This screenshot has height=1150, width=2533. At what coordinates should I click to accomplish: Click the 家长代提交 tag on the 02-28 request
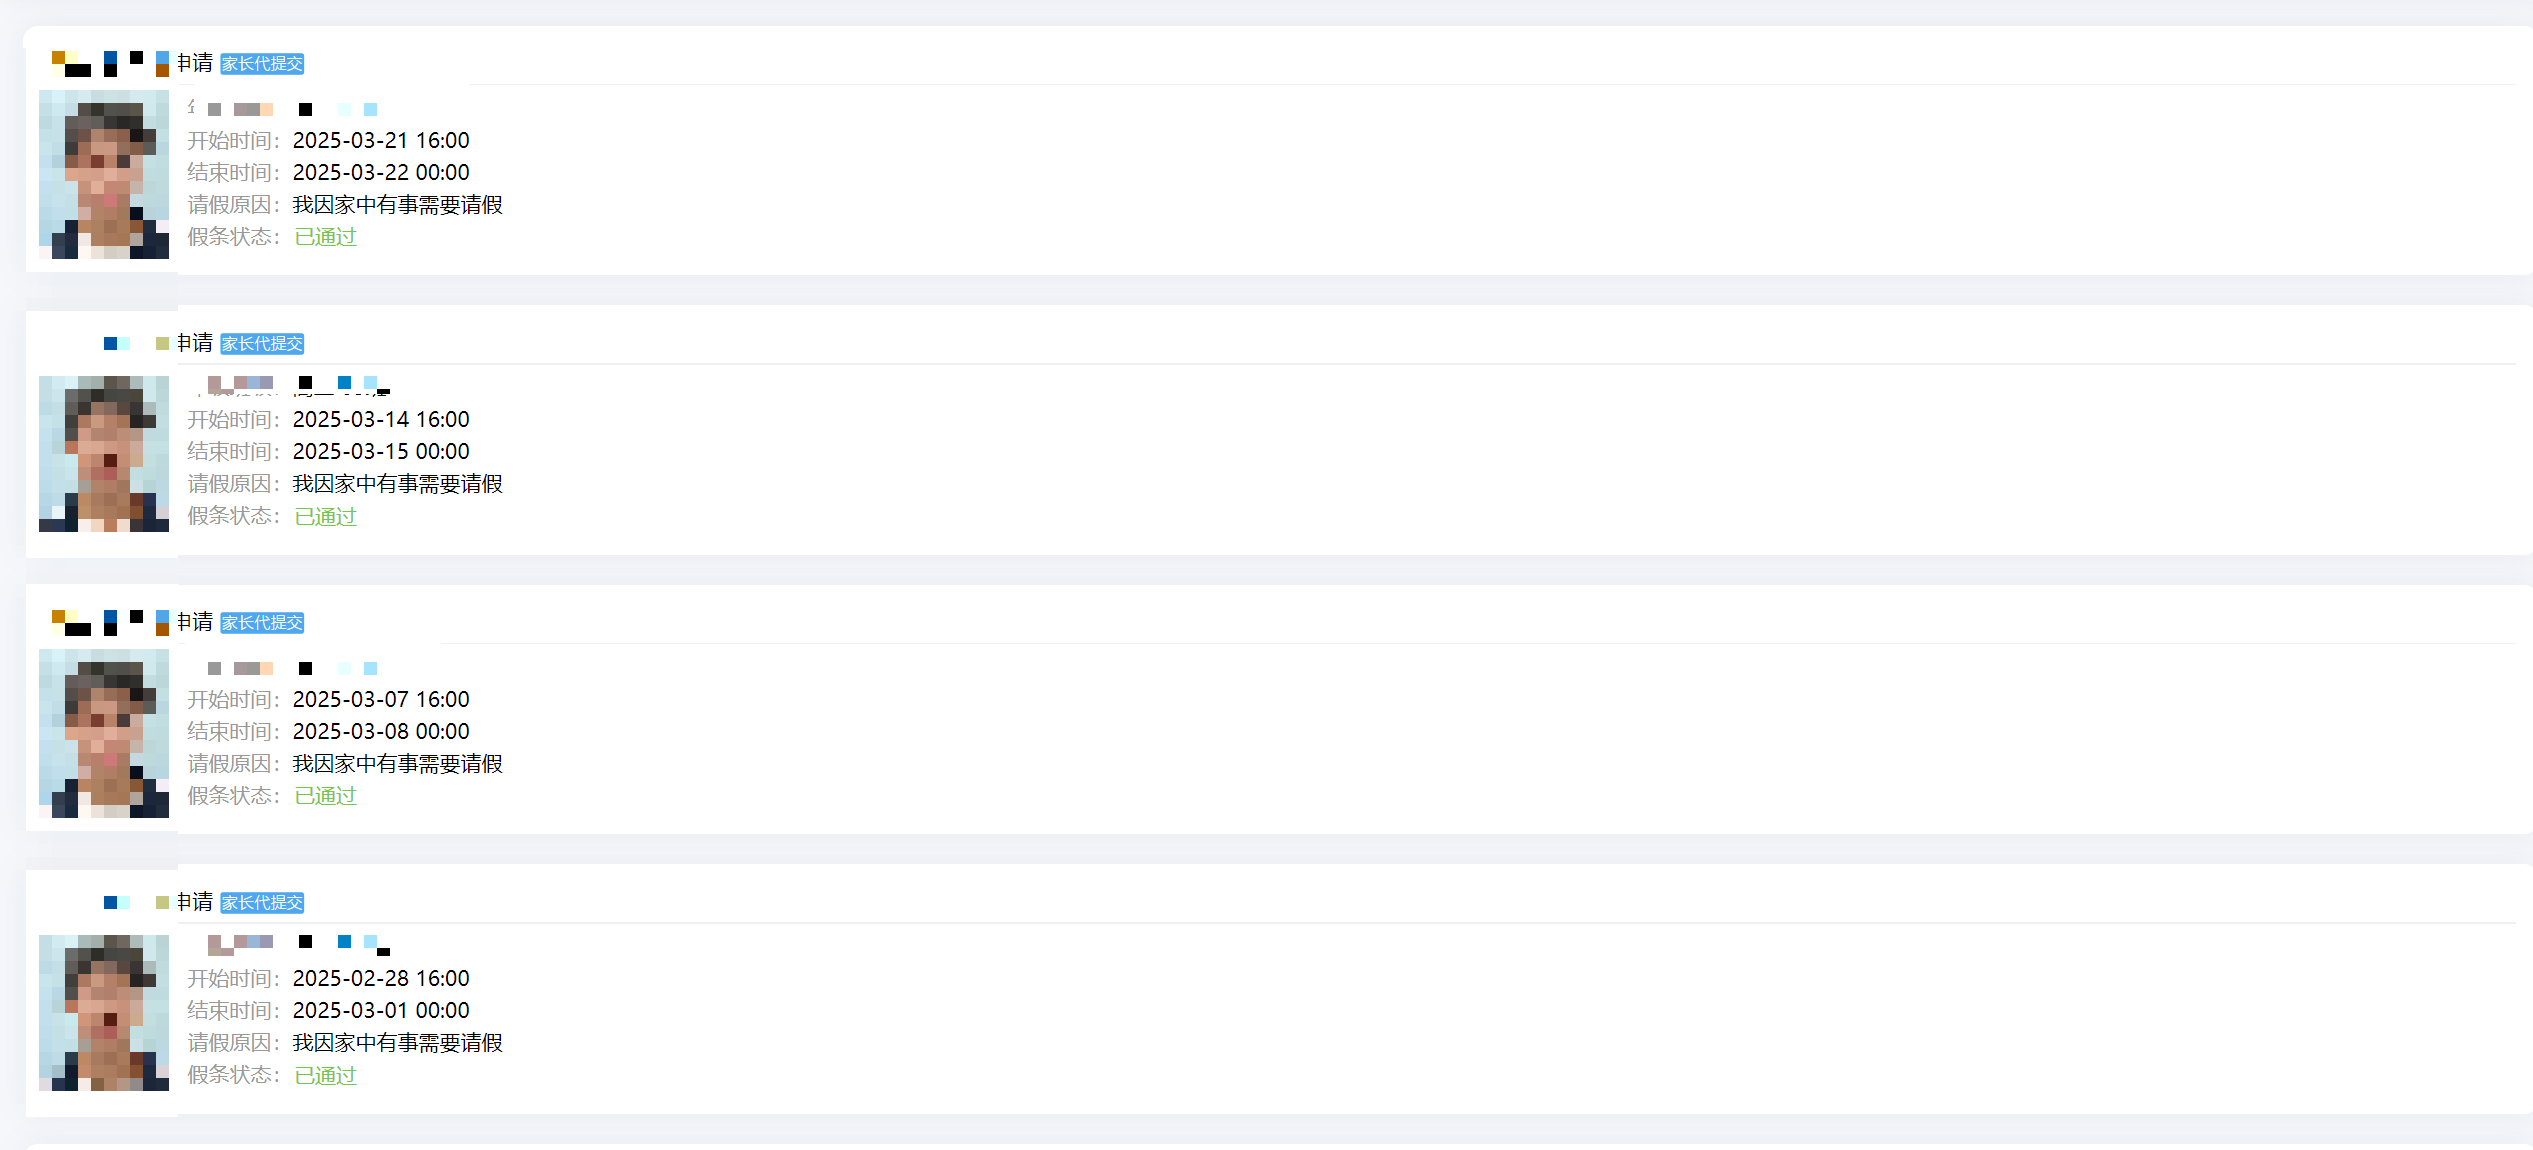click(262, 903)
